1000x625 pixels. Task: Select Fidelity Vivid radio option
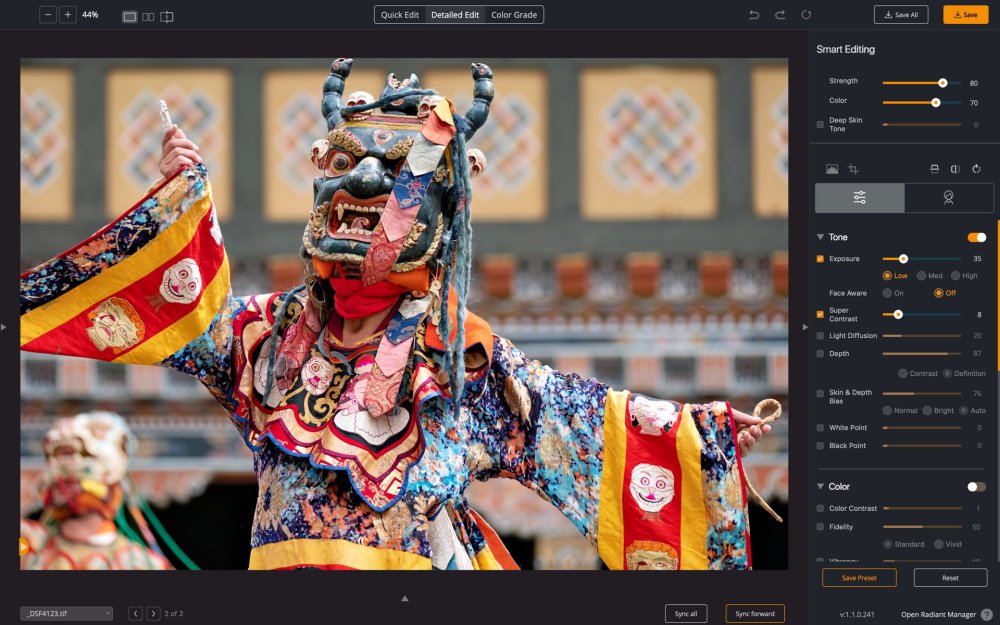pyautogui.click(x=939, y=544)
